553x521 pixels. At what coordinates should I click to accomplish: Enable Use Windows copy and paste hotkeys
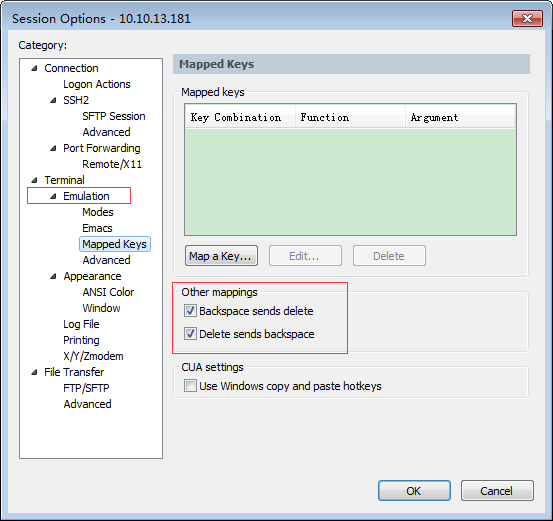(190, 386)
